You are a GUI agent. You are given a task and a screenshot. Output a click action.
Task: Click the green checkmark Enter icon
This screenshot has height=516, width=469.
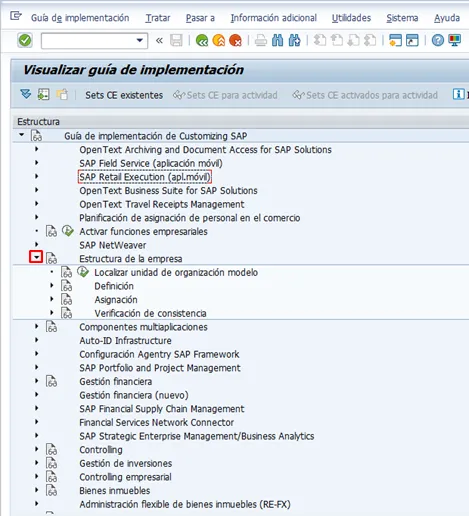coord(25,41)
